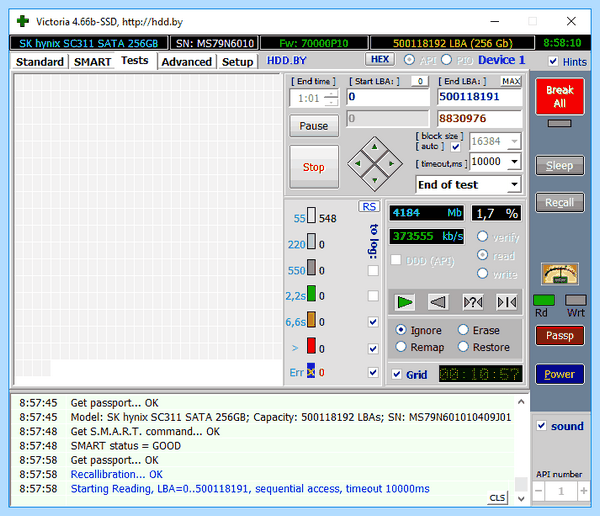The width and height of the screenshot is (600, 516).
Task: Open the timeout ms dropdown
Action: [x=514, y=161]
